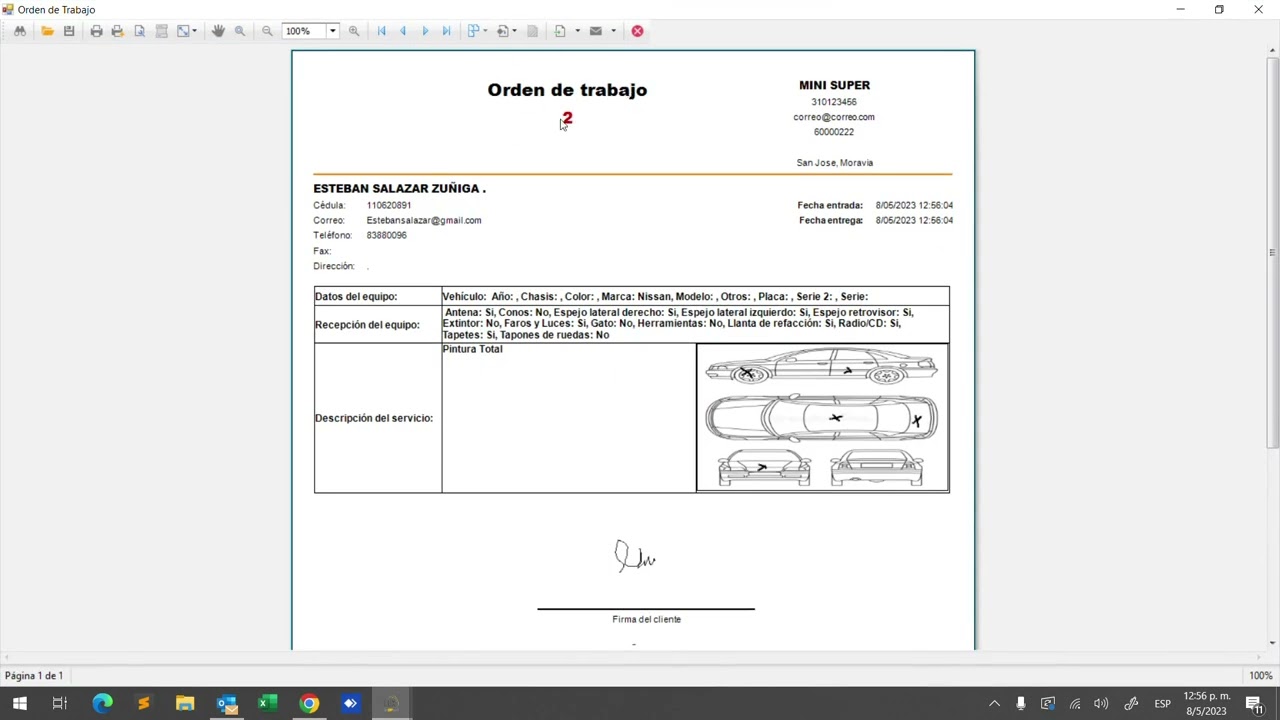Open Google Chrome from the taskbar
Viewport: 1280px width, 720px height.
click(x=309, y=703)
